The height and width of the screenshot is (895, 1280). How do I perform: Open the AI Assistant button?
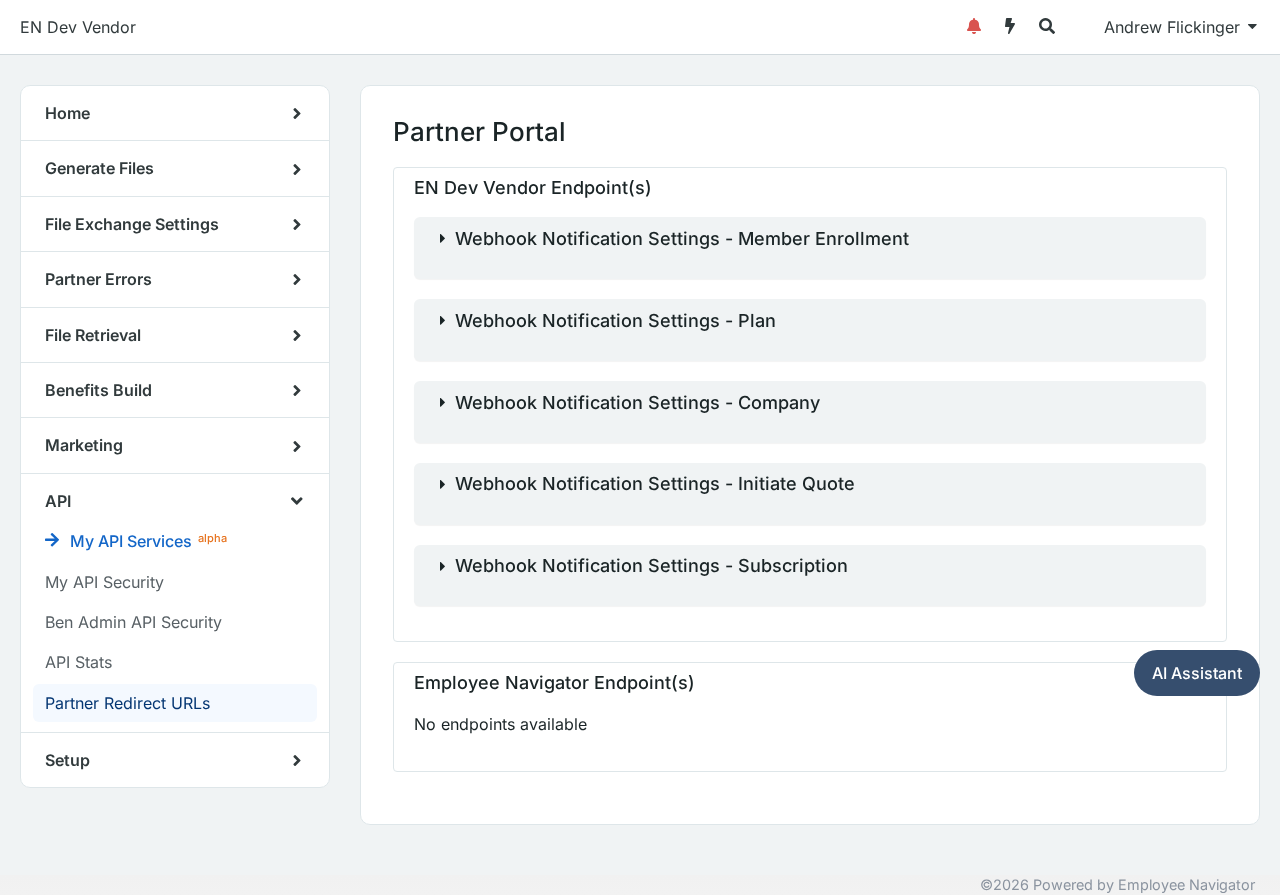(1197, 673)
